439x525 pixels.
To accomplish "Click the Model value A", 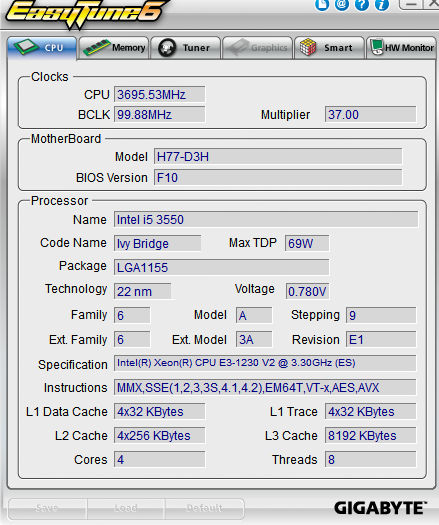I will [254, 315].
